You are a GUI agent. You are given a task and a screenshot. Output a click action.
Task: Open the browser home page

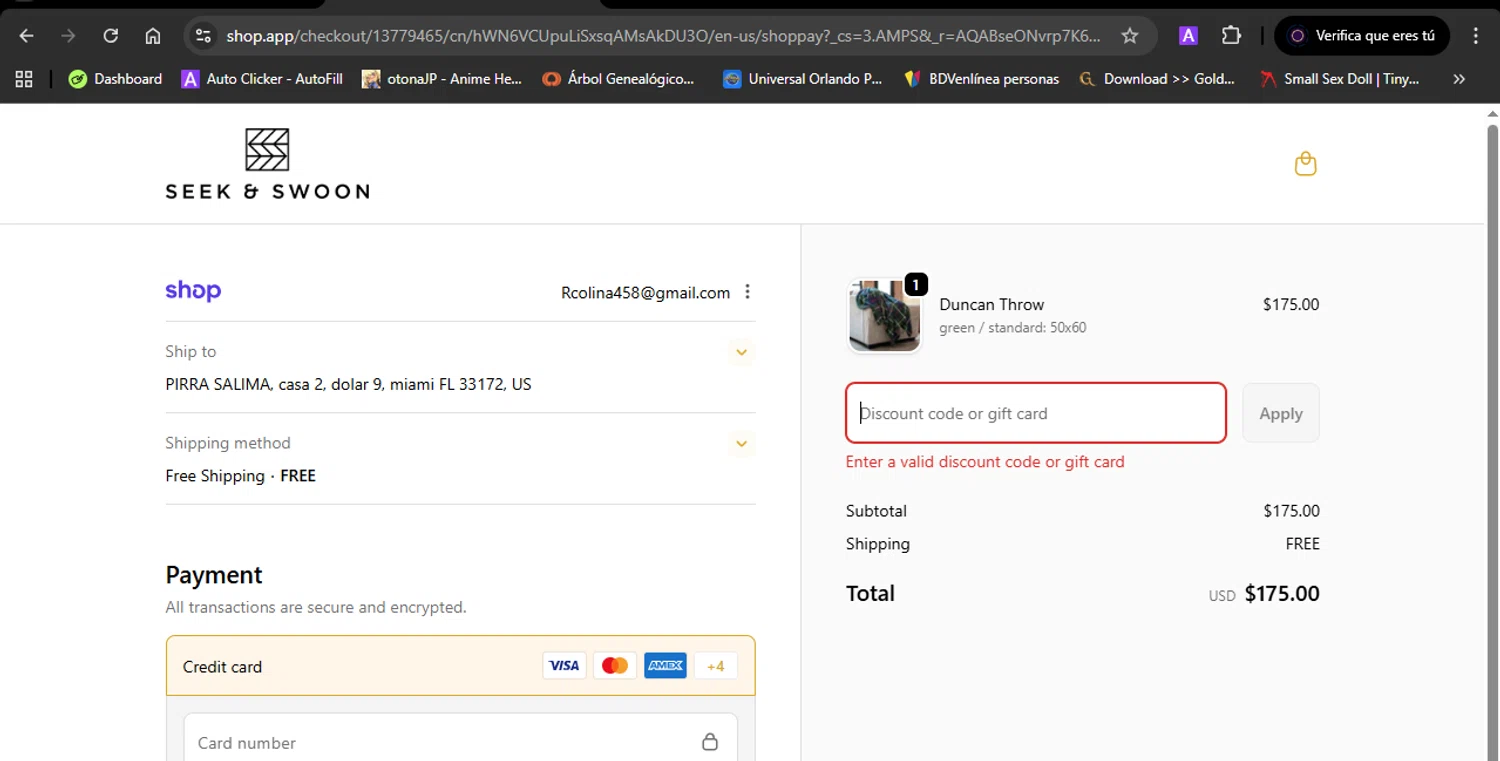tap(153, 36)
